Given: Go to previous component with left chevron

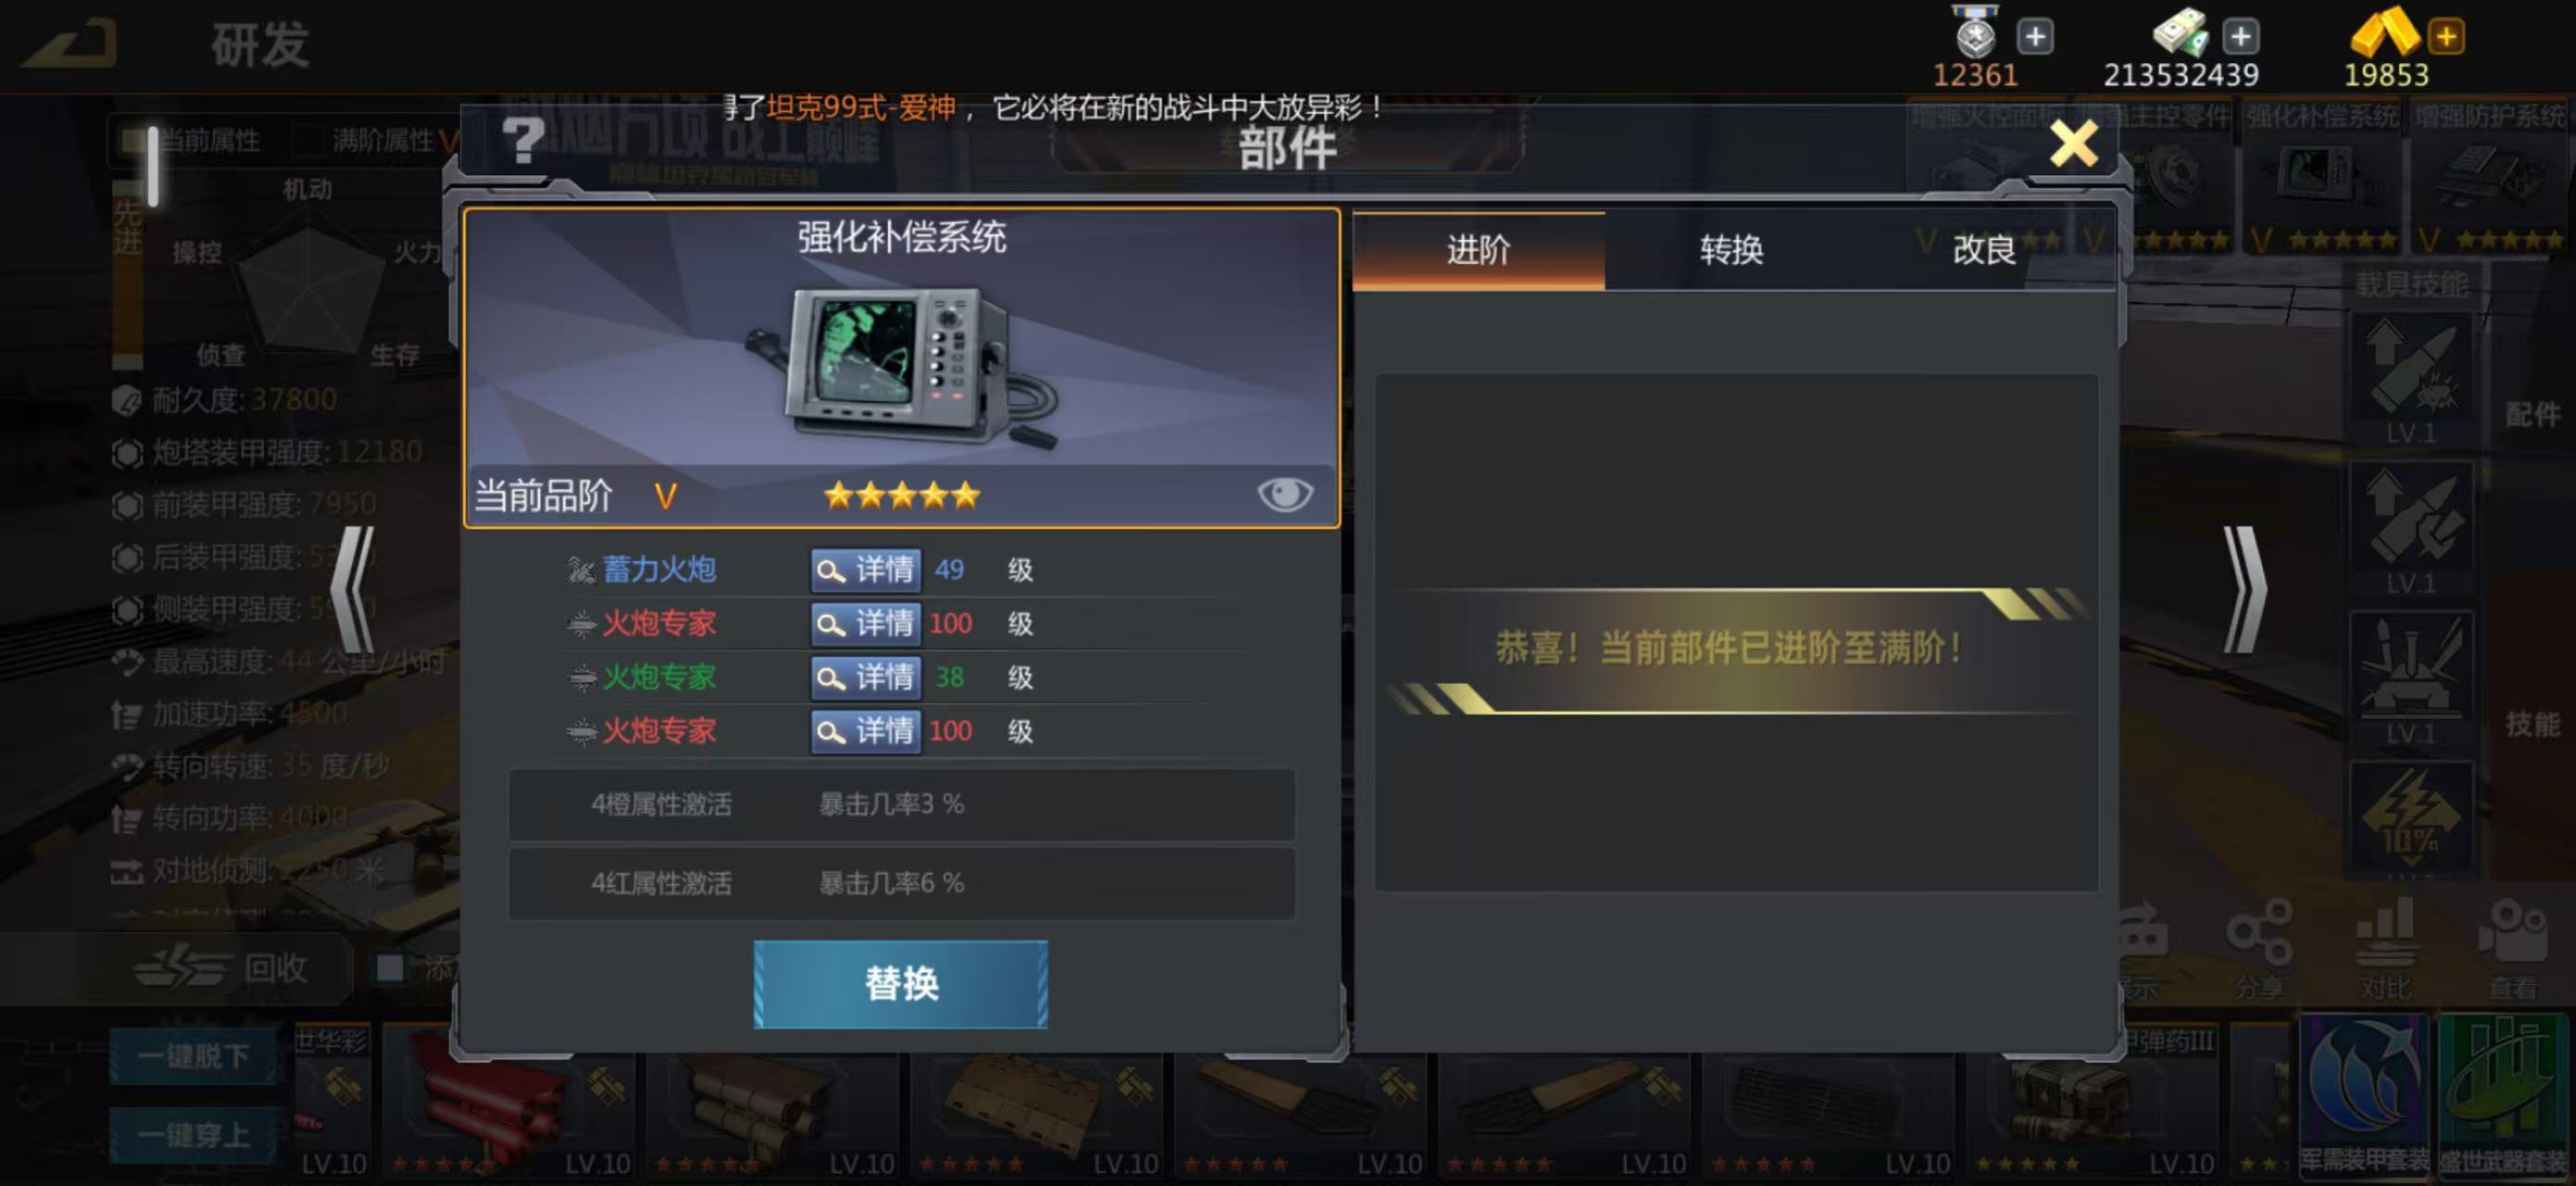Looking at the screenshot, I should point(352,590).
